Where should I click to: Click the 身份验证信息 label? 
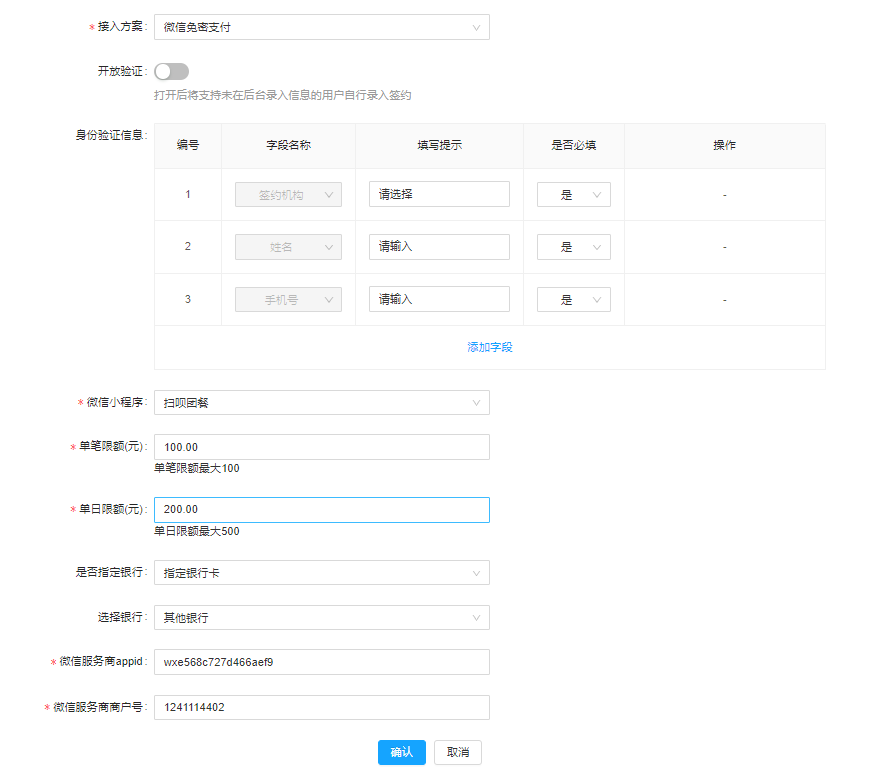pyautogui.click(x=111, y=135)
